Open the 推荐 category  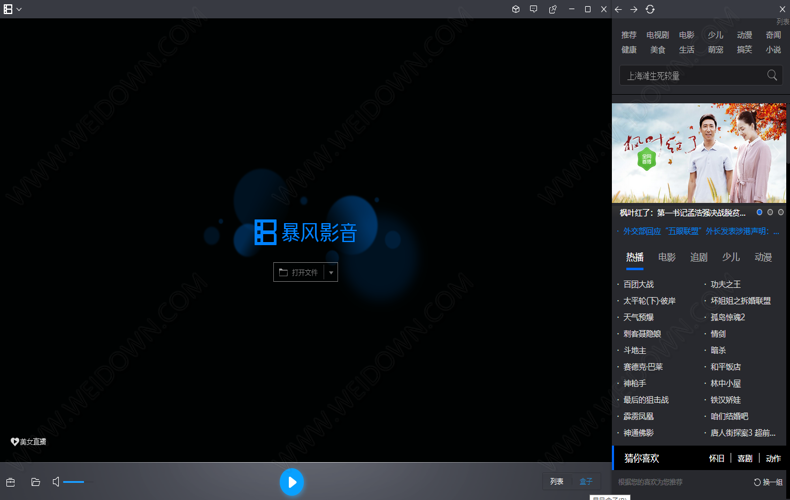[x=629, y=35]
